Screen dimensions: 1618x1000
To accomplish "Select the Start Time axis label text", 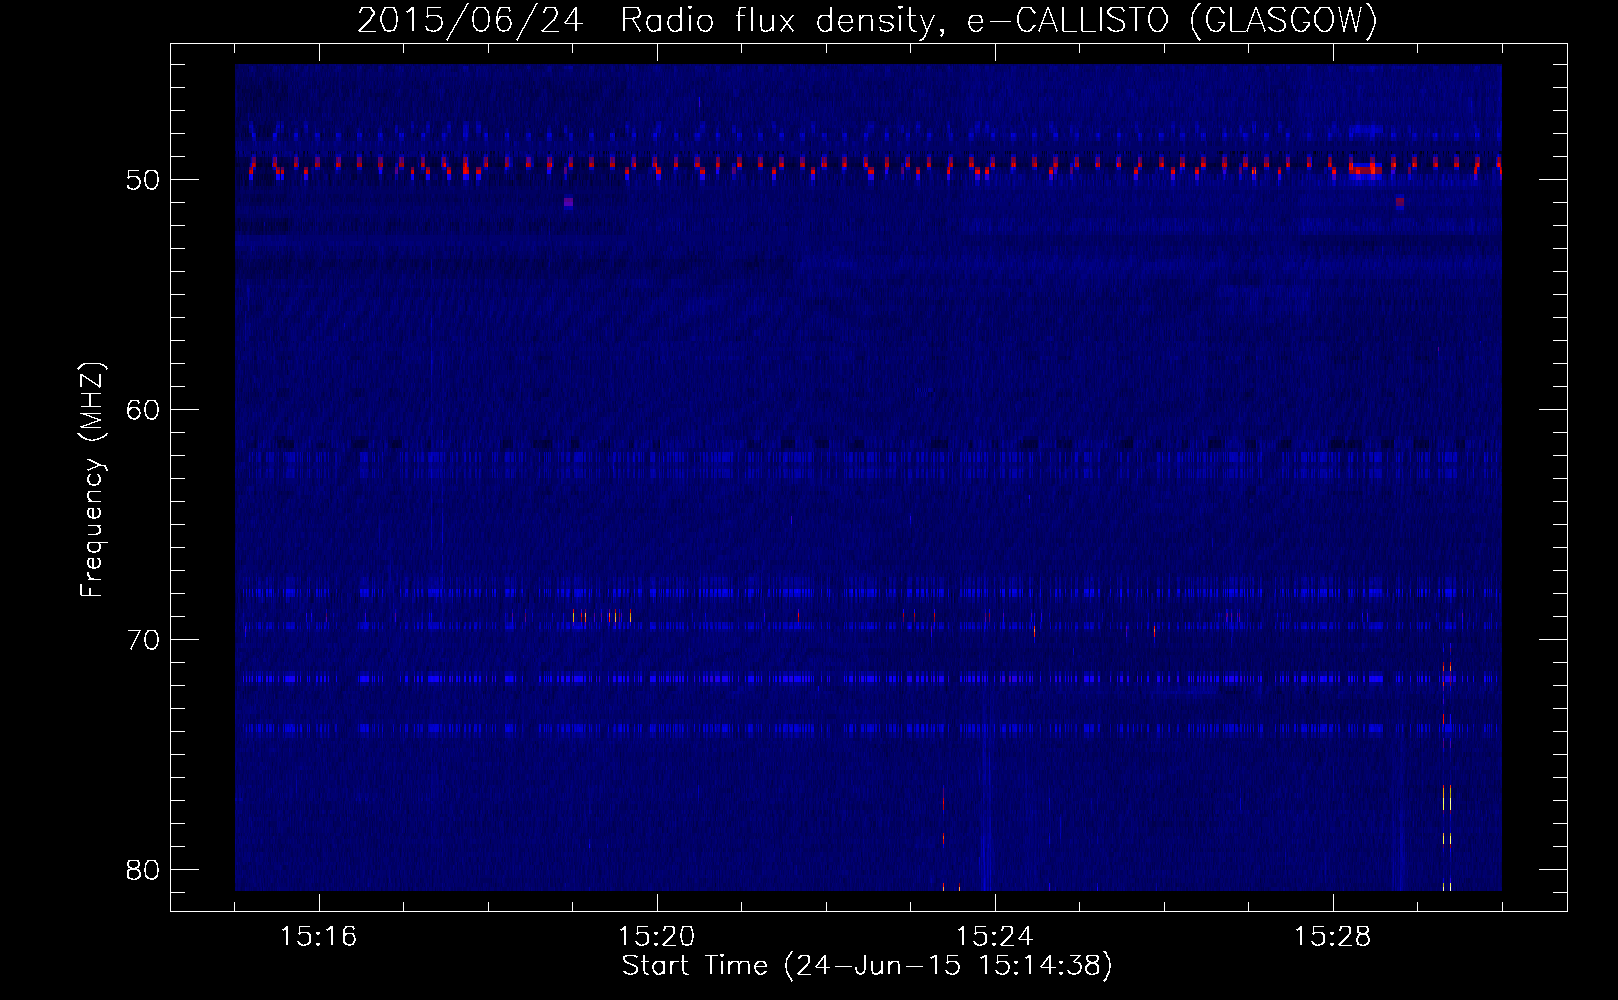I will pos(867,966).
